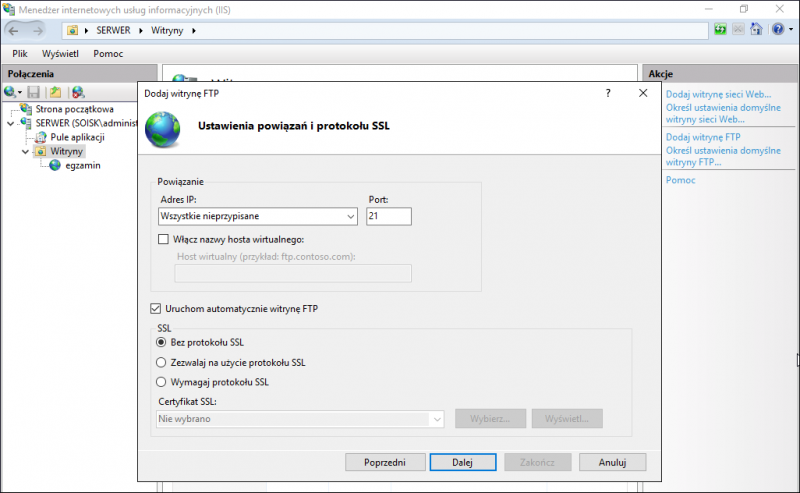Collapse the SERWER tree node
Image resolution: width=800 pixels, height=493 pixels.
[11, 124]
